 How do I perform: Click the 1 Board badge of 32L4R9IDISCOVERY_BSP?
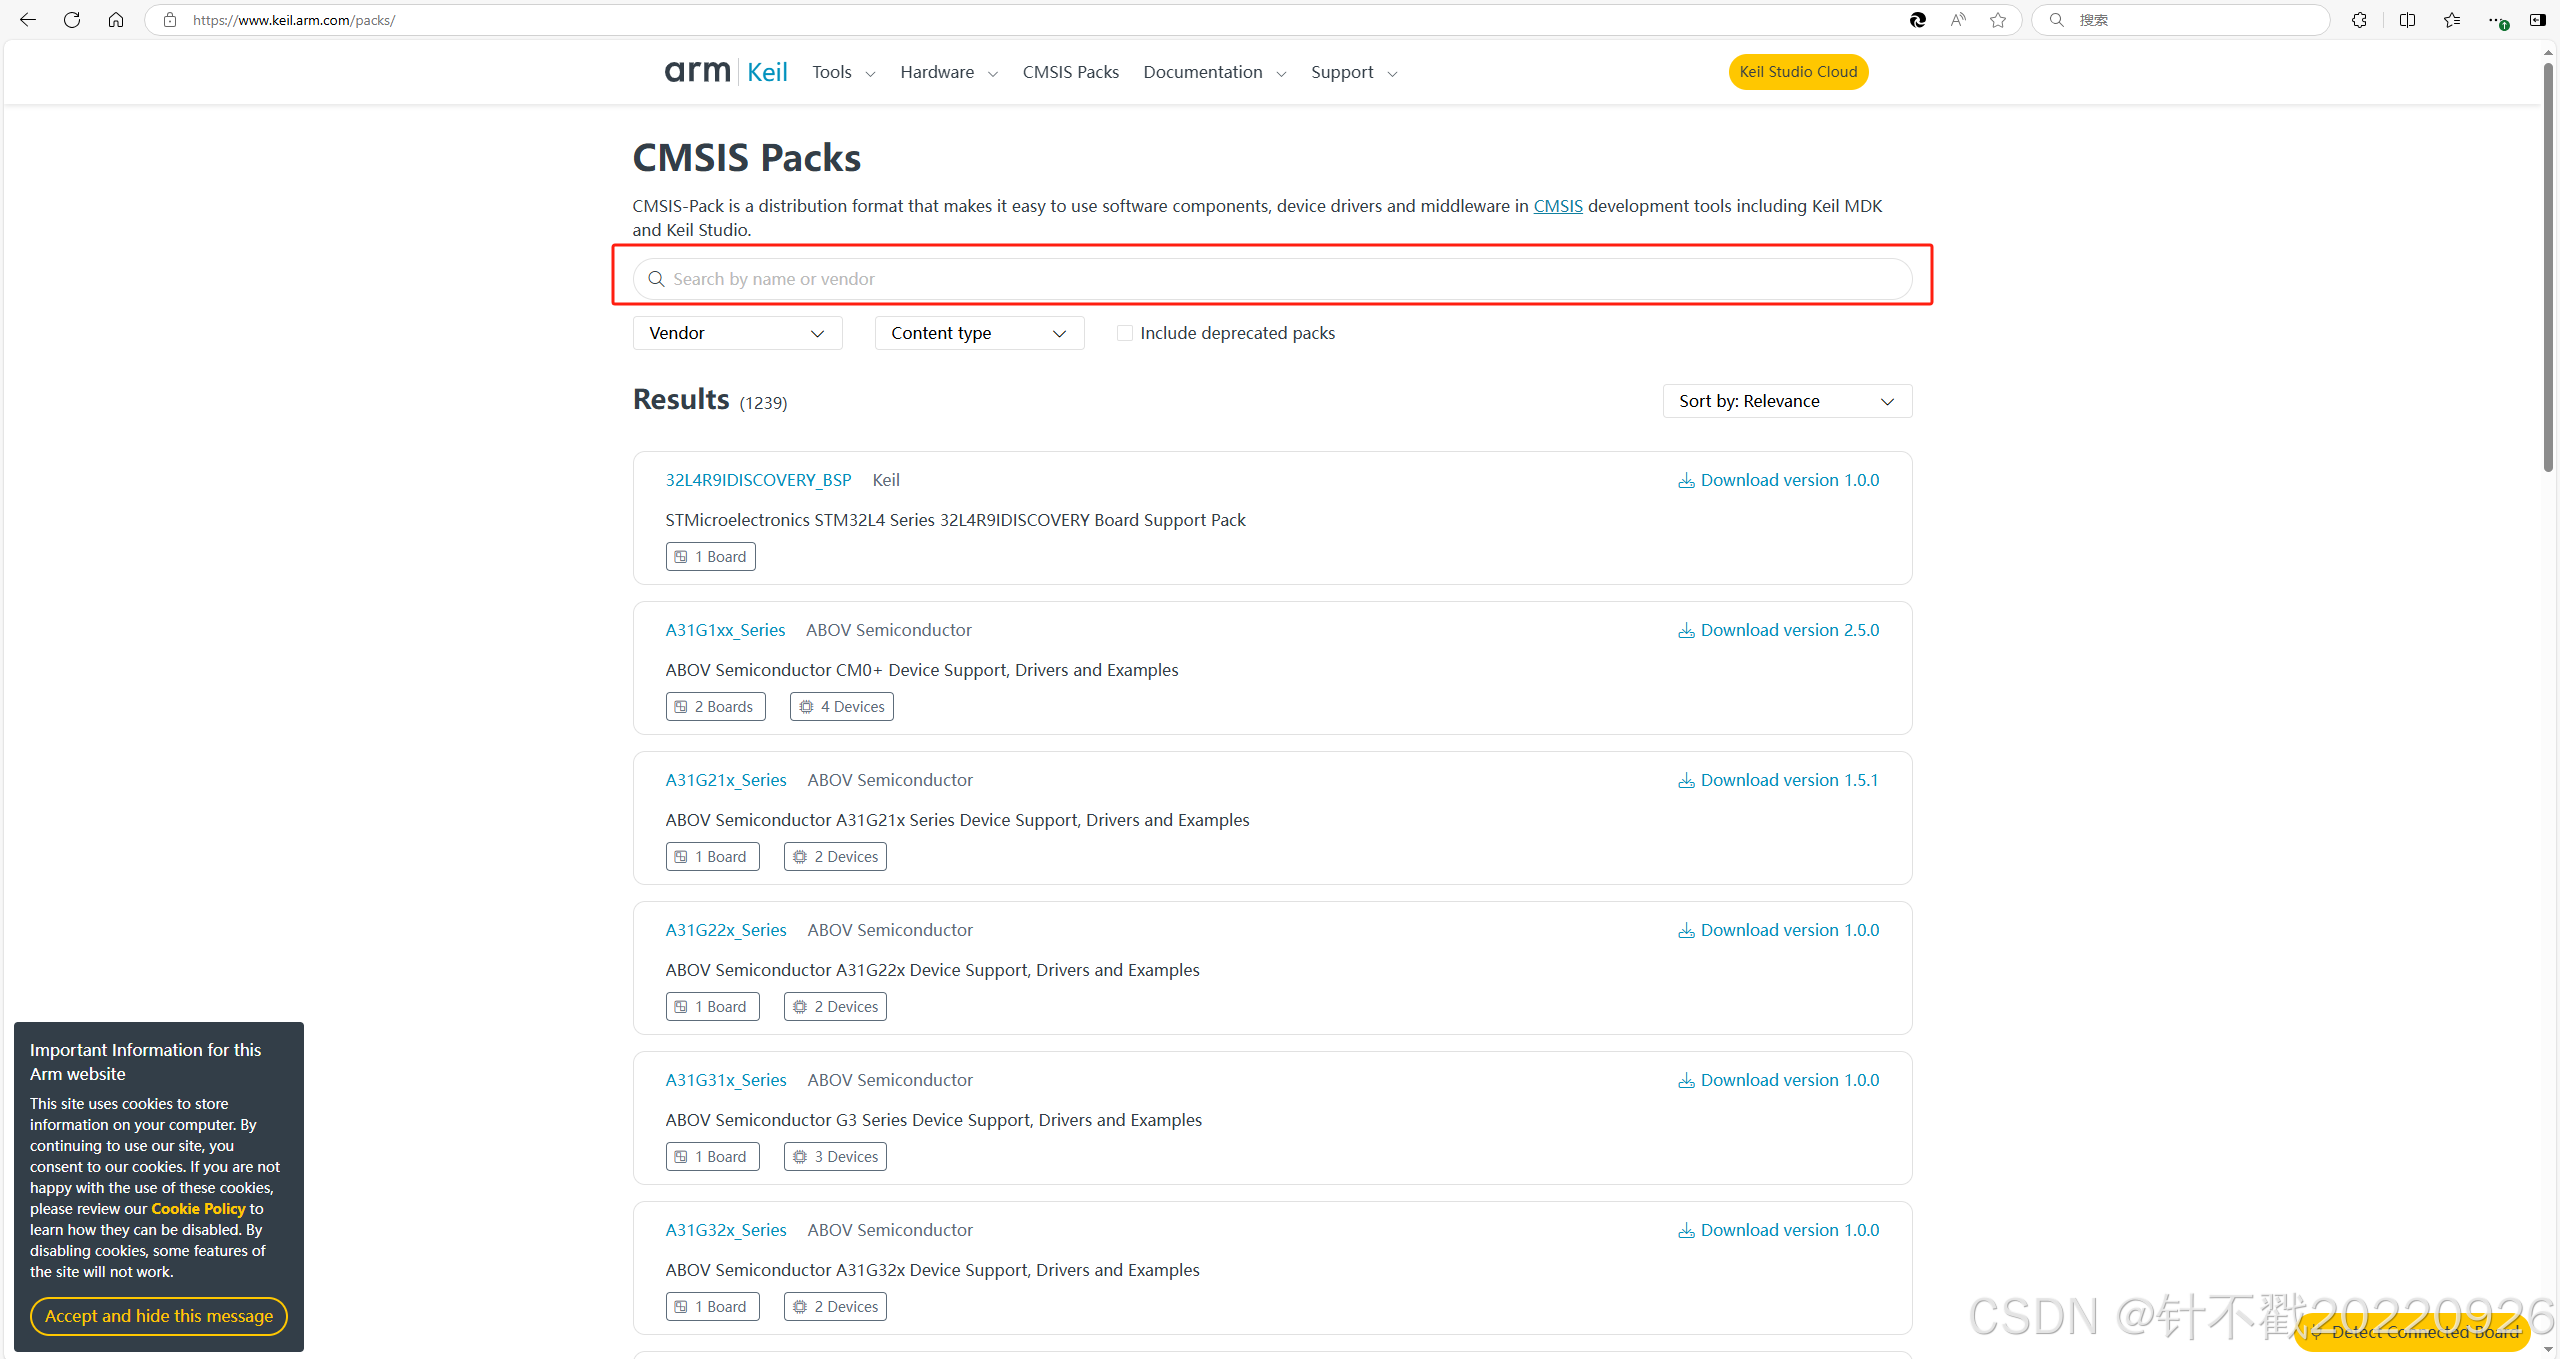[x=711, y=557]
